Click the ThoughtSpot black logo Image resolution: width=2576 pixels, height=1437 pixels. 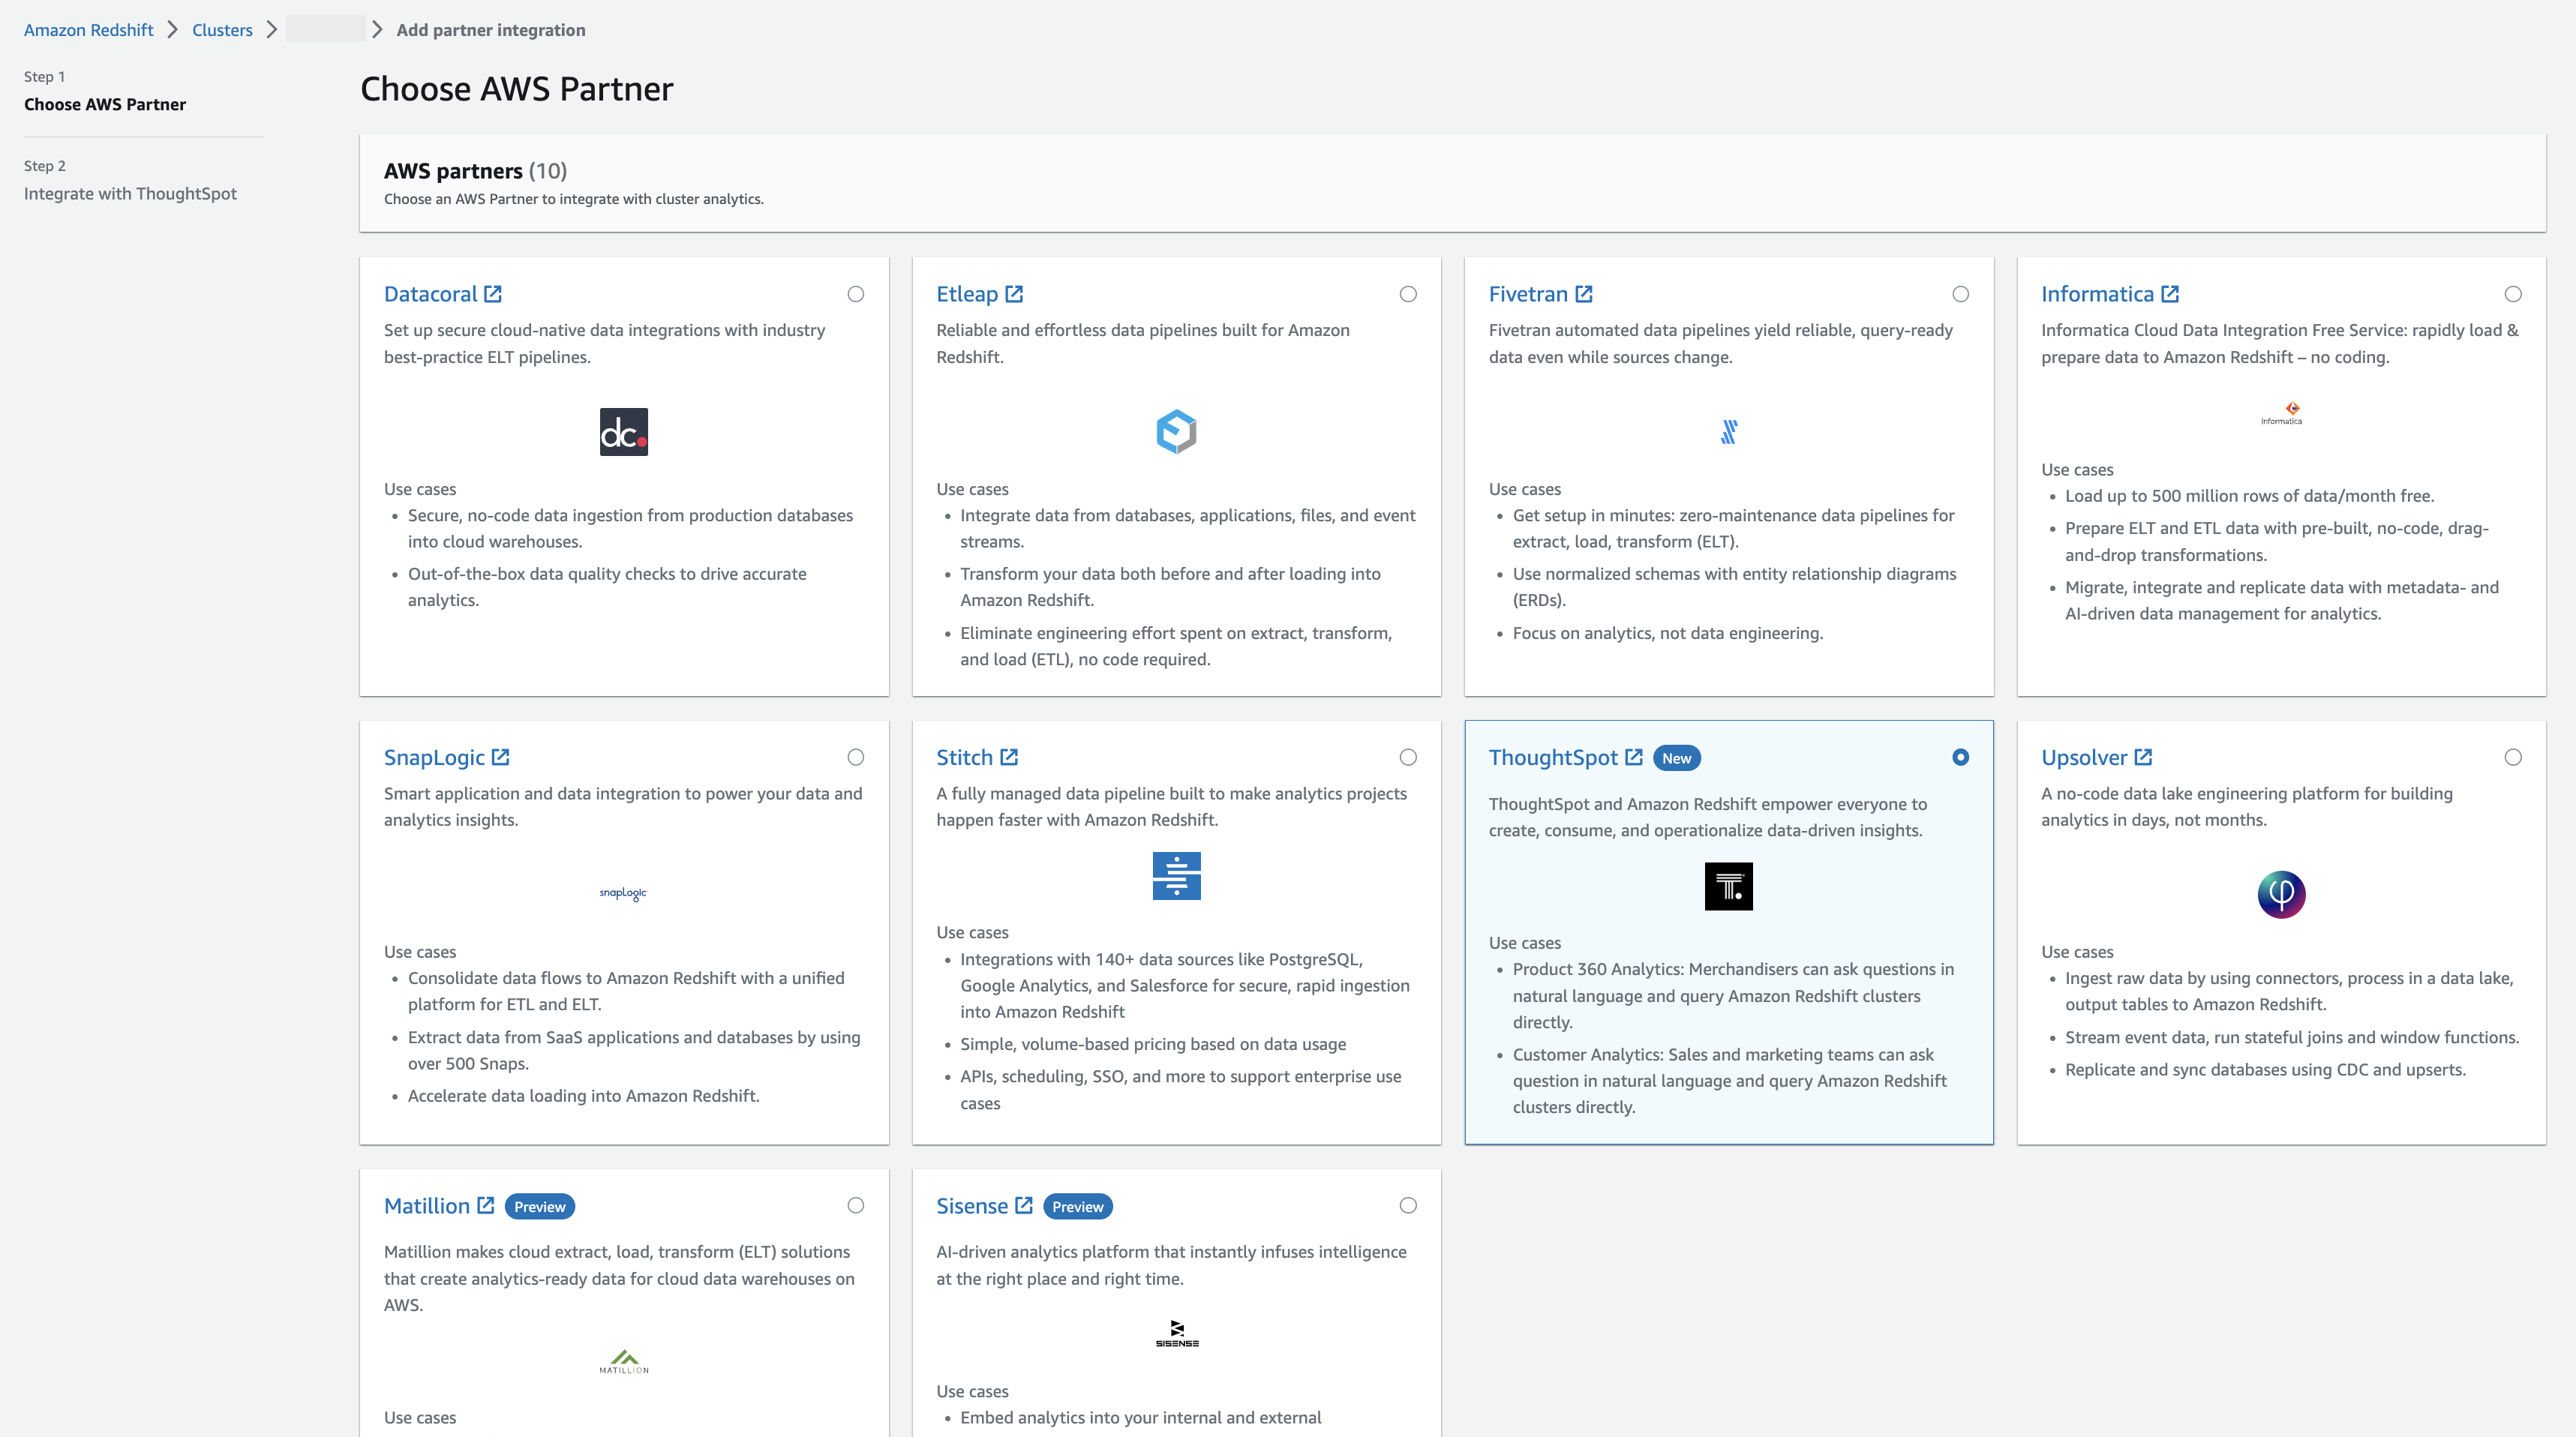1728,886
